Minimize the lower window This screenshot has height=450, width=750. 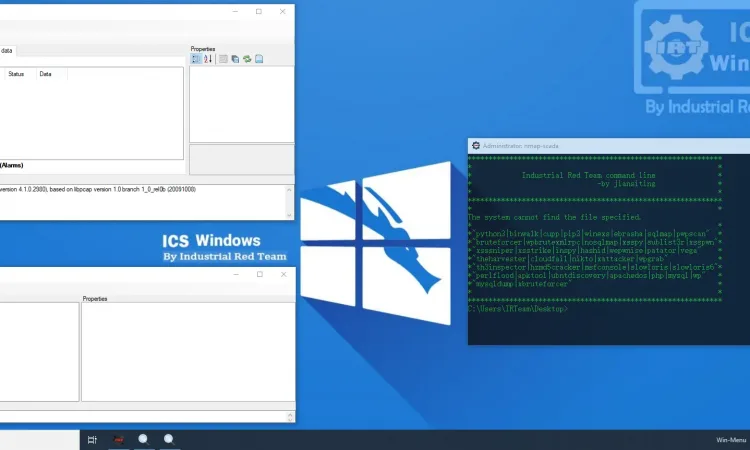click(x=236, y=274)
